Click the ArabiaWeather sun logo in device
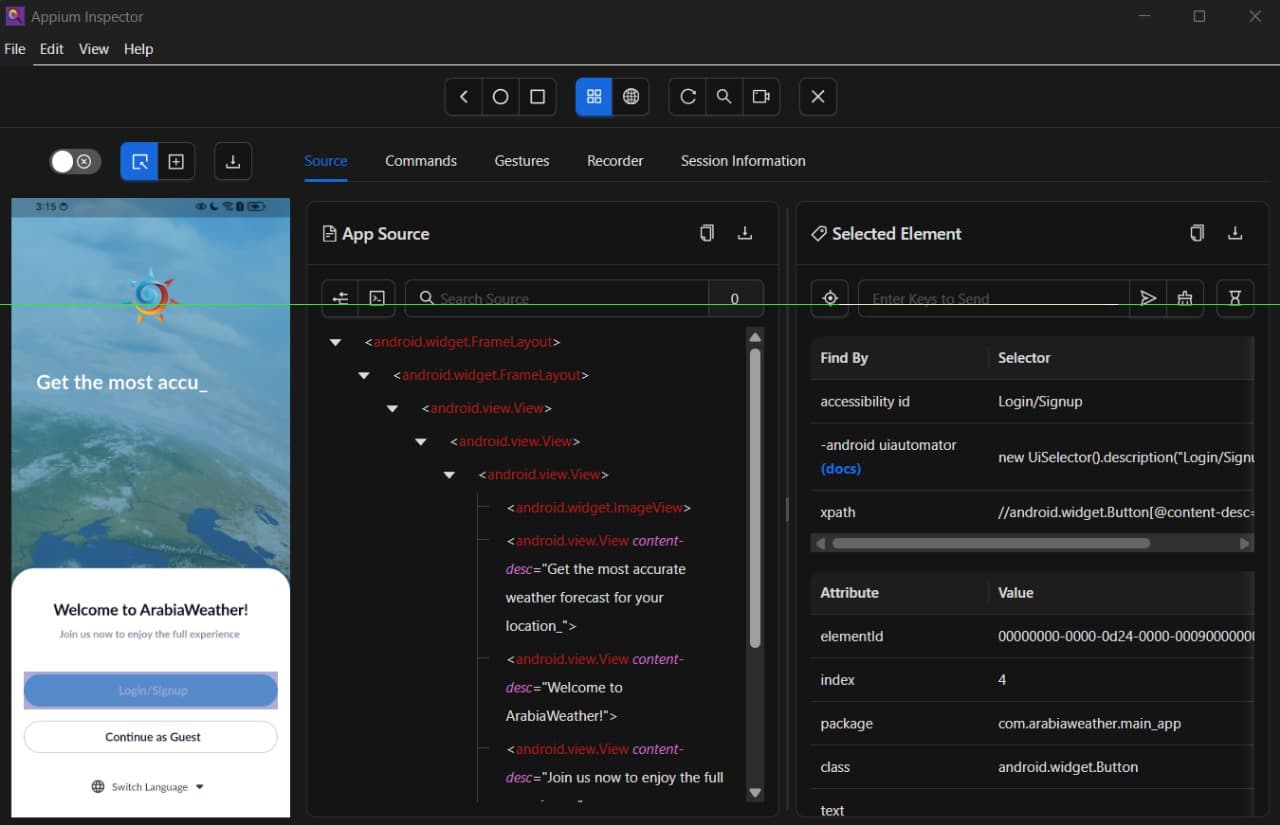 (x=151, y=295)
